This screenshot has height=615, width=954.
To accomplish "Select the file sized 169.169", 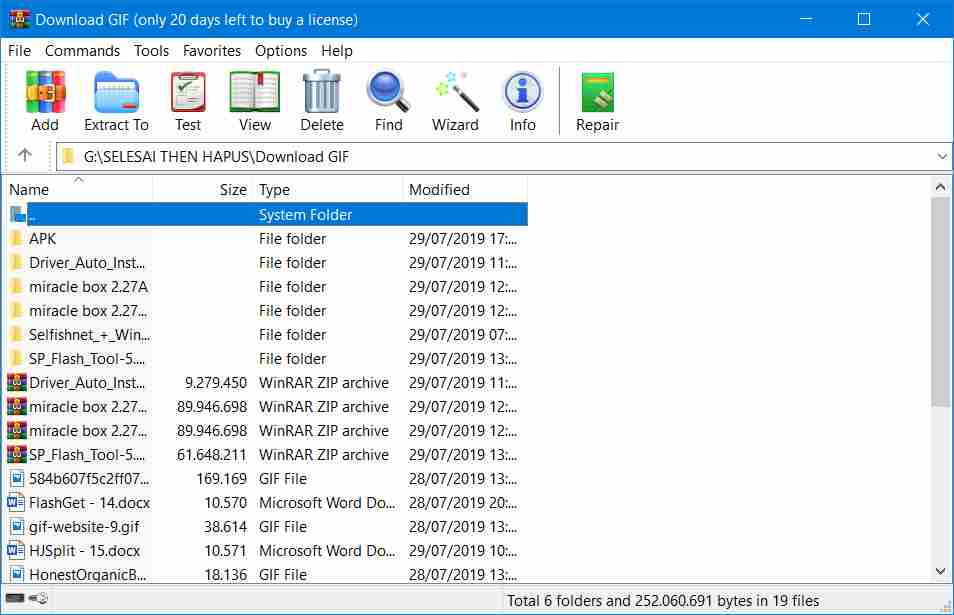I will [221, 479].
